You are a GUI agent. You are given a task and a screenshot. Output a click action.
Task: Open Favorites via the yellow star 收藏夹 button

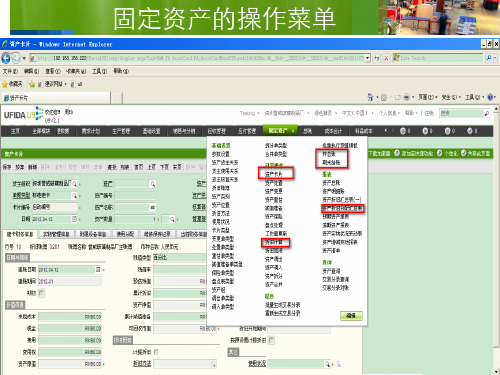[12, 84]
